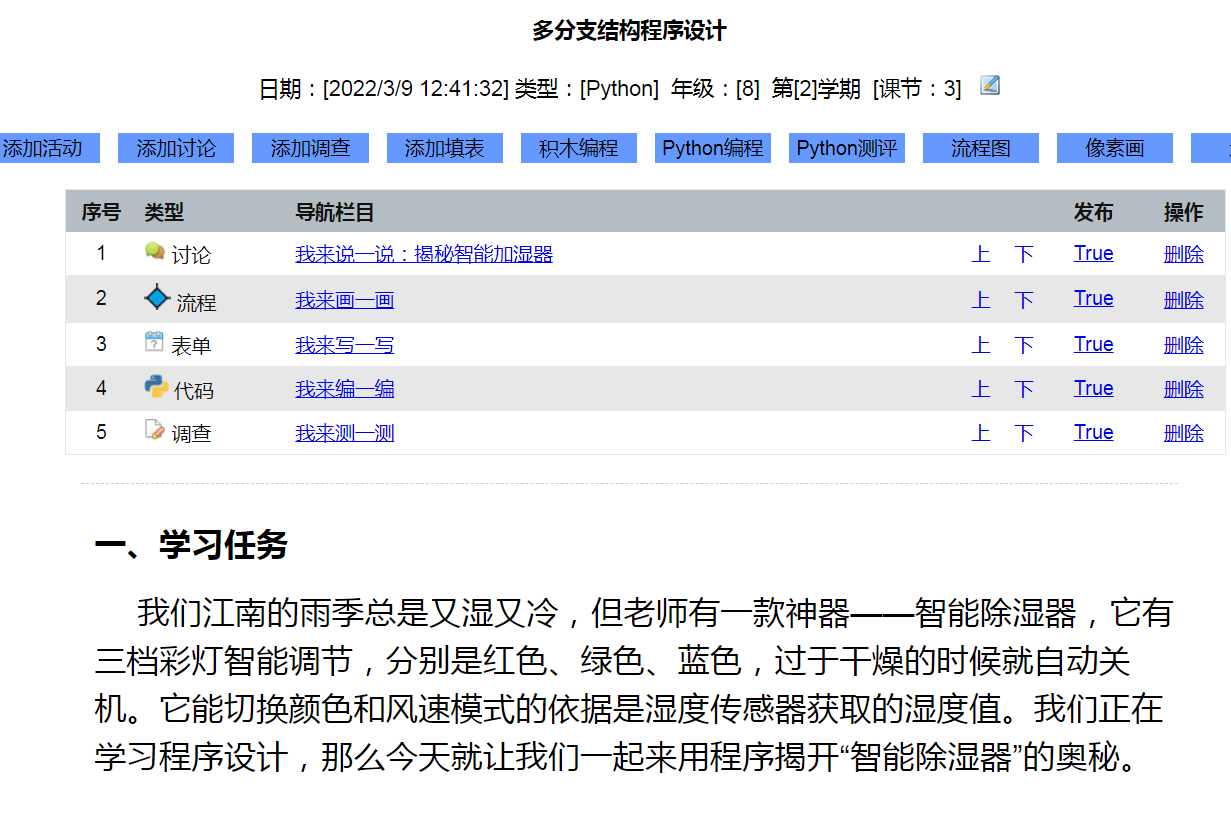Click the 添加讨论 button
The height and width of the screenshot is (813, 1231).
176,148
